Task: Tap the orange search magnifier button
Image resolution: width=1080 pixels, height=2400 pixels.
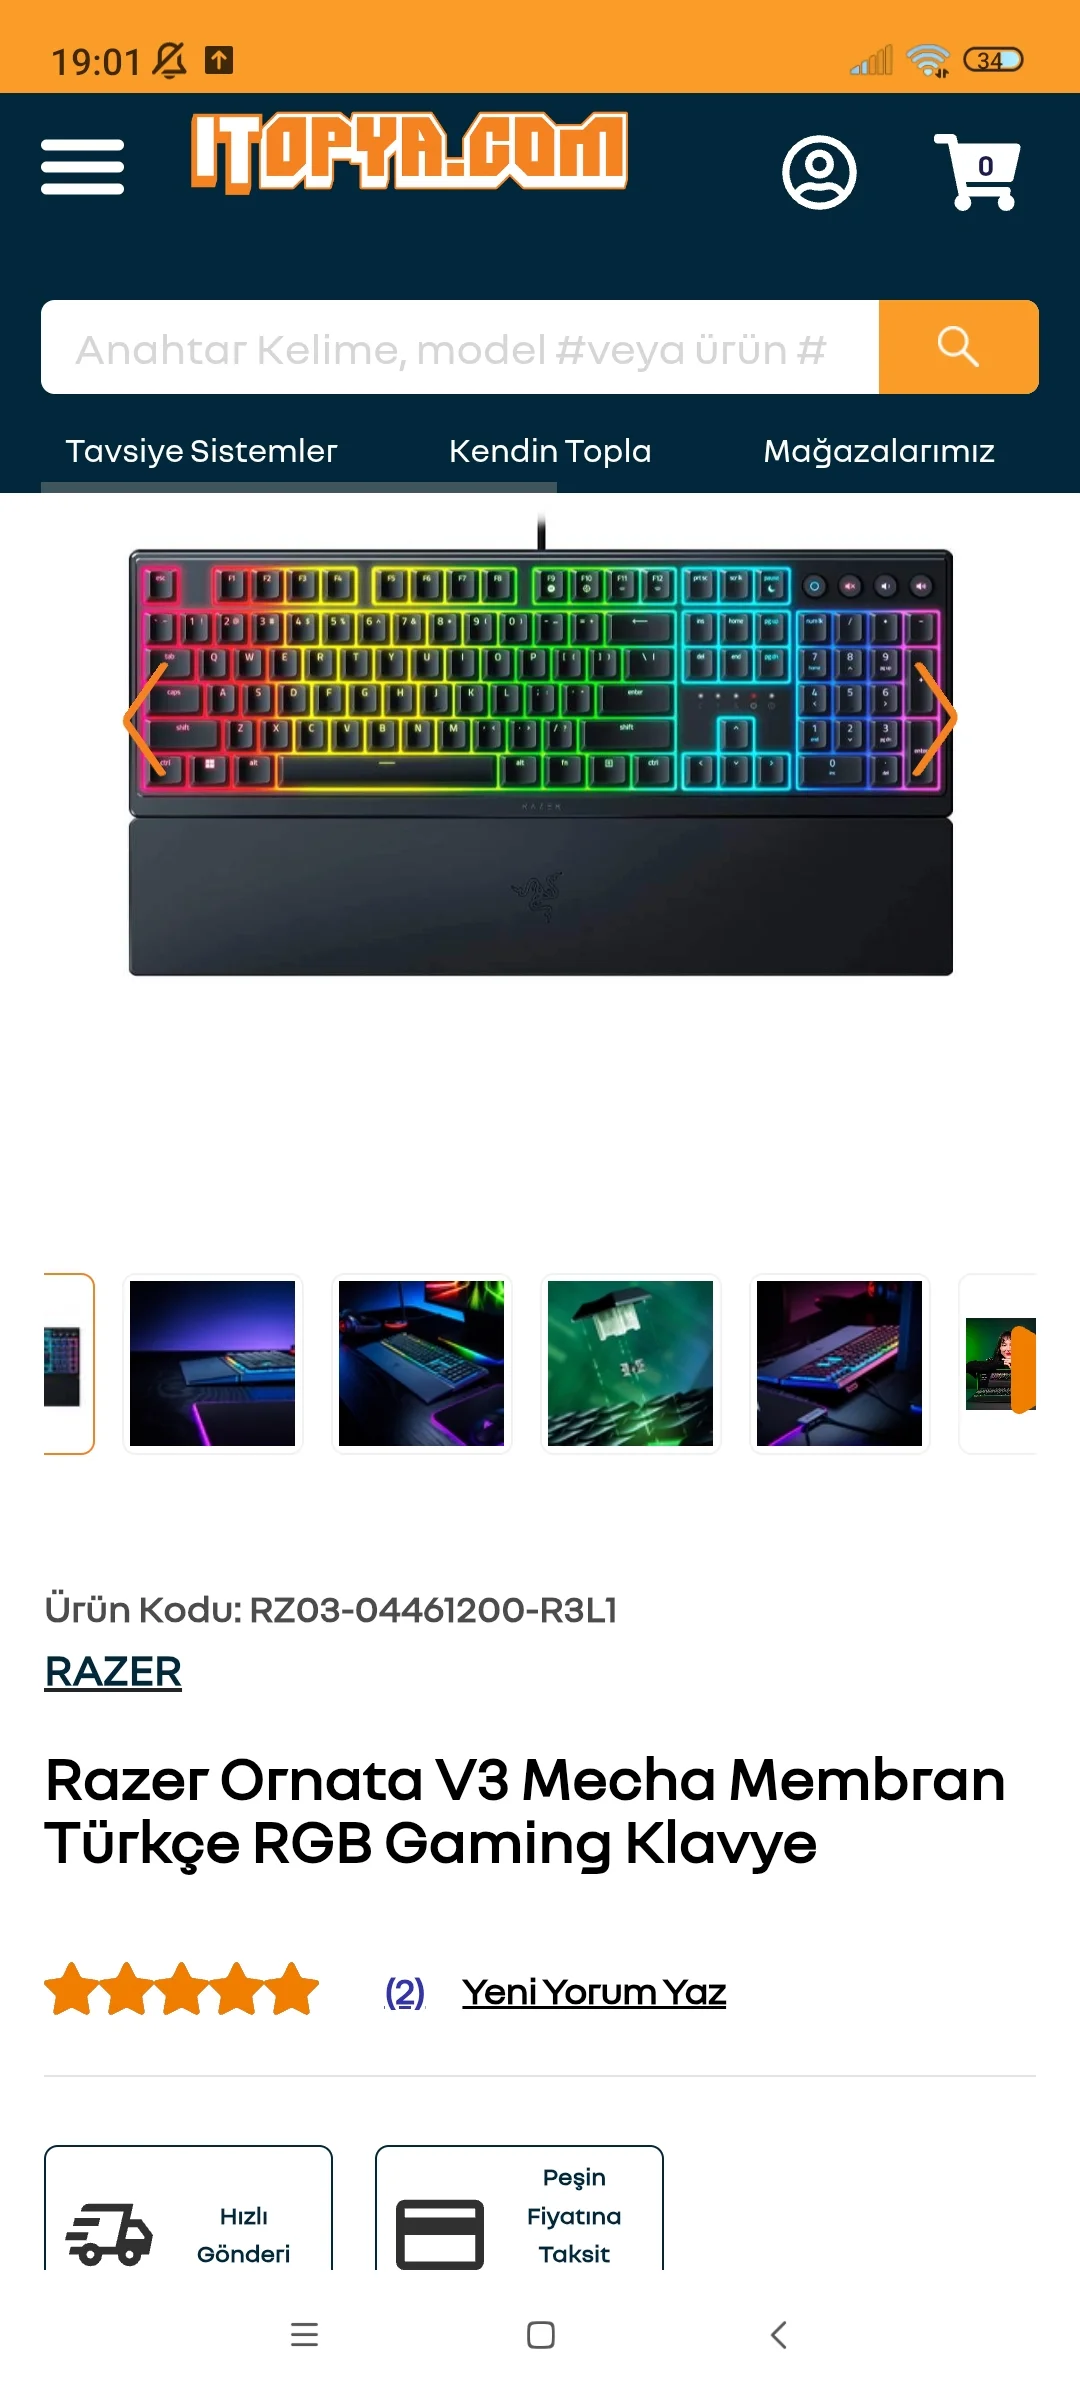Action: pyautogui.click(x=958, y=347)
